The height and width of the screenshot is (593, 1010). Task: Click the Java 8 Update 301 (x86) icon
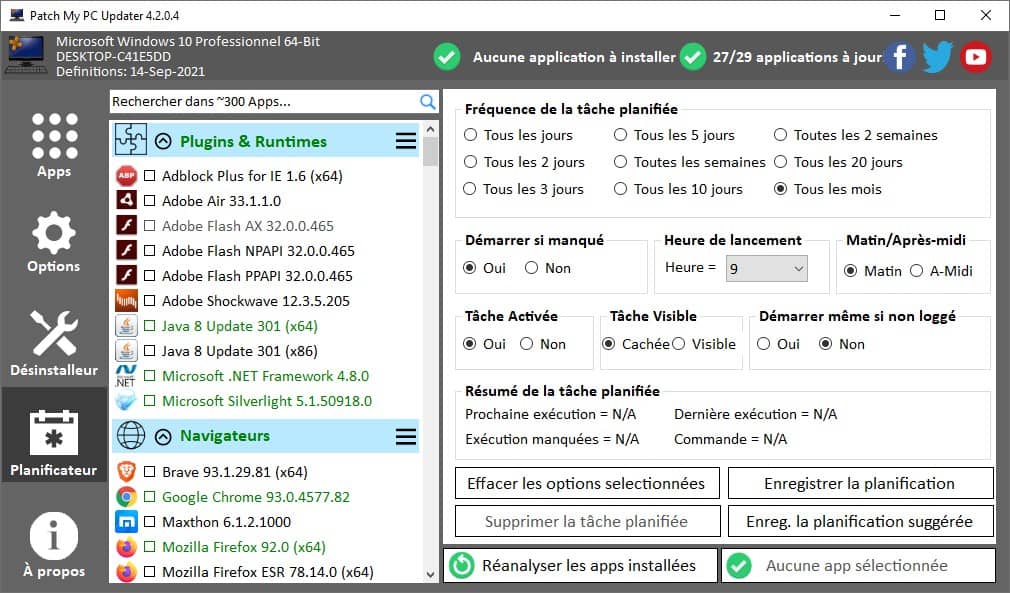tap(126, 351)
